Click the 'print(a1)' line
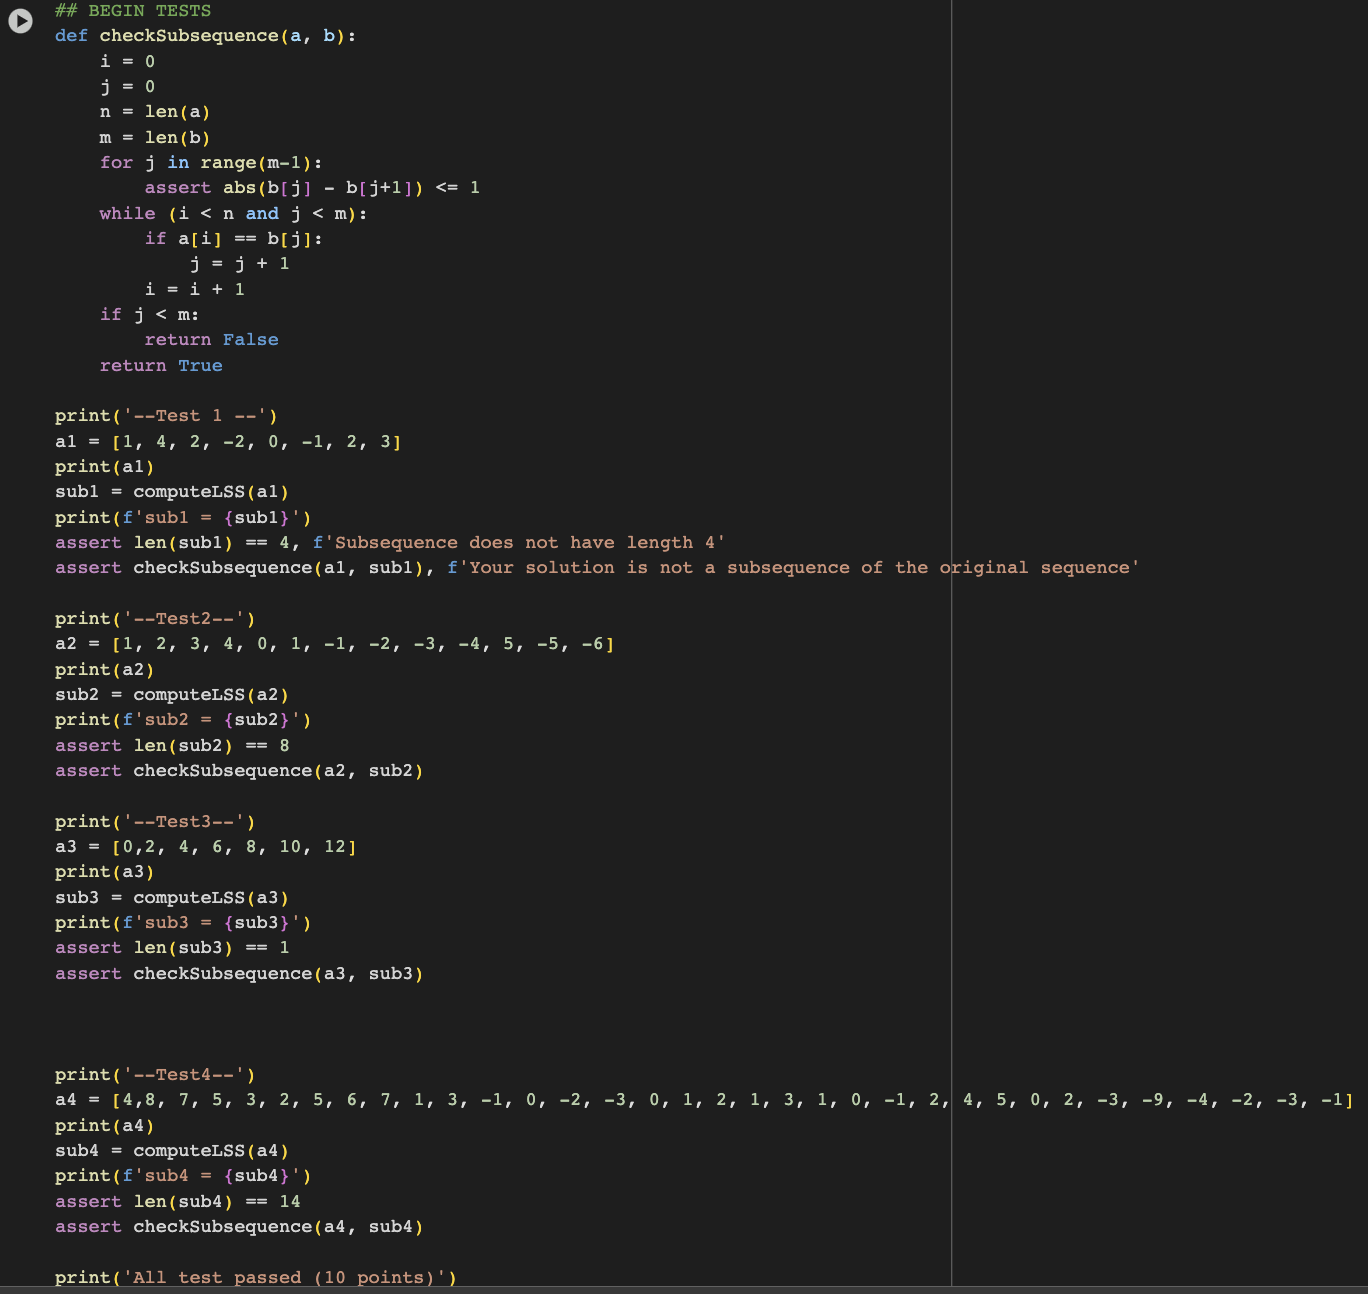This screenshot has width=1368, height=1294. coord(105,467)
